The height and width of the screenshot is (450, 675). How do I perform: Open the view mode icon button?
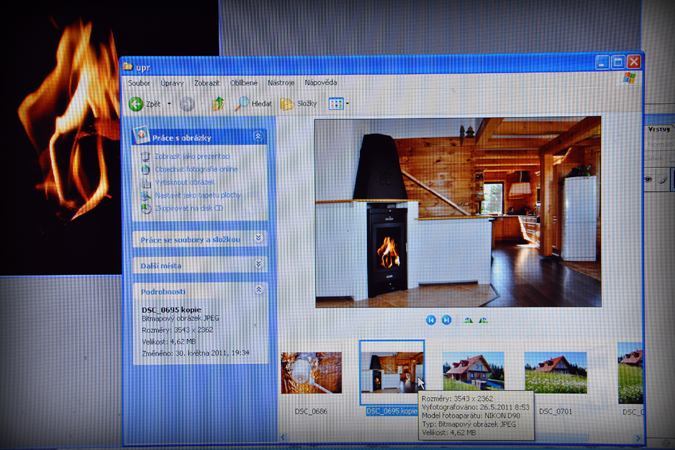[336, 103]
